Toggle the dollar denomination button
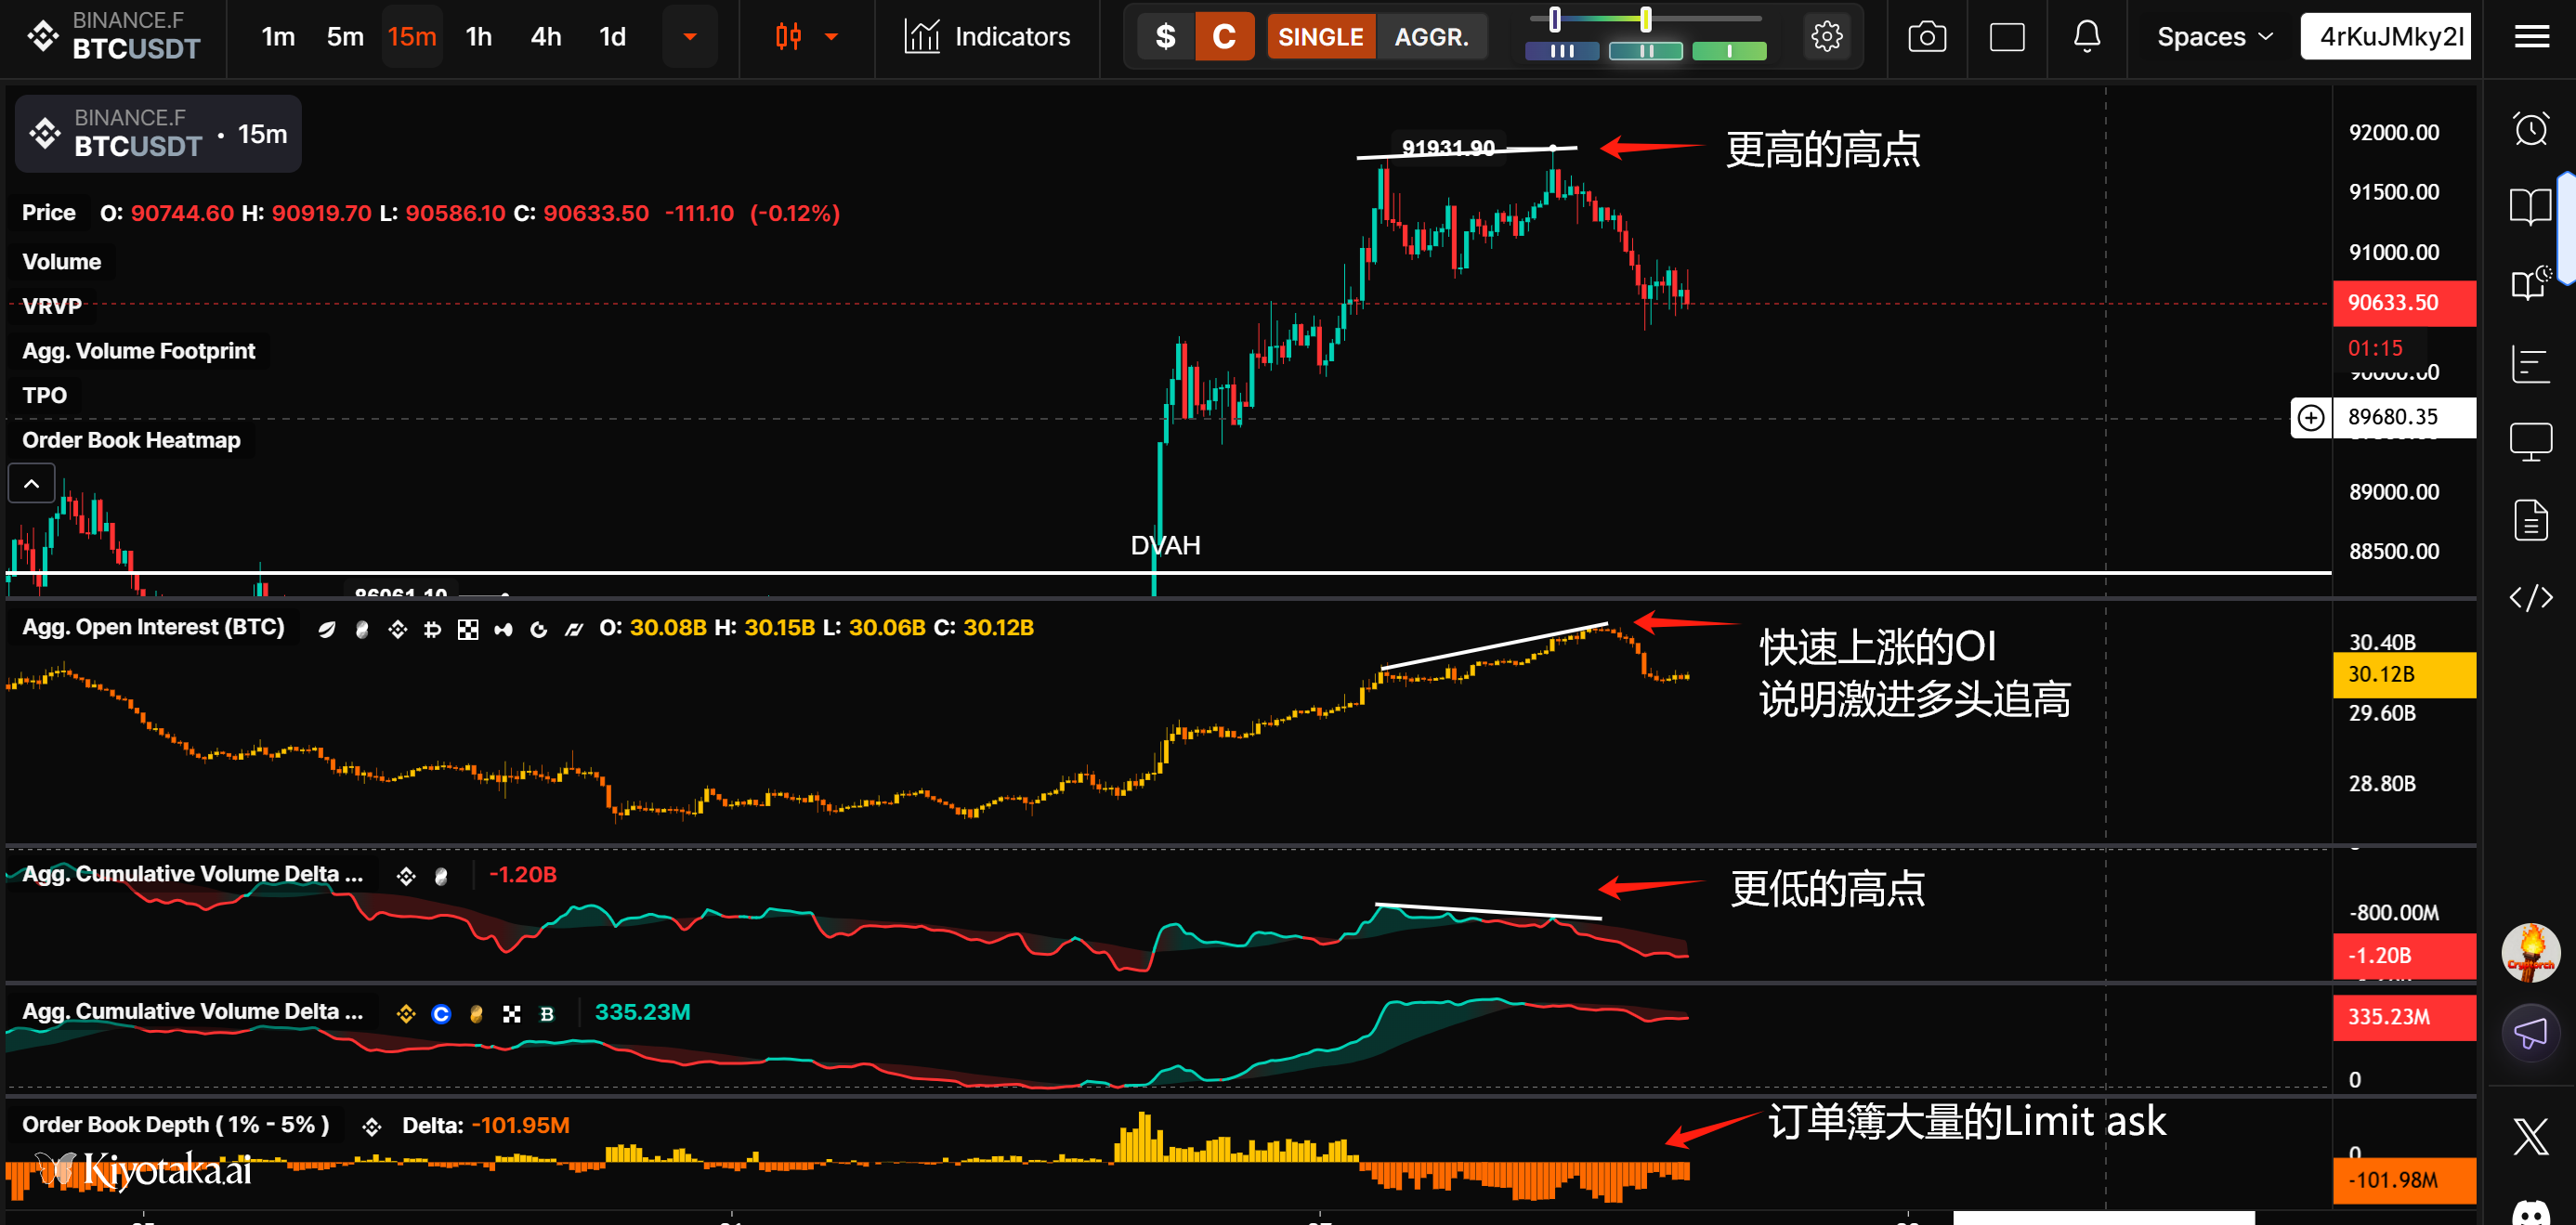Screen dimensions: 2576x1225 point(1165,37)
